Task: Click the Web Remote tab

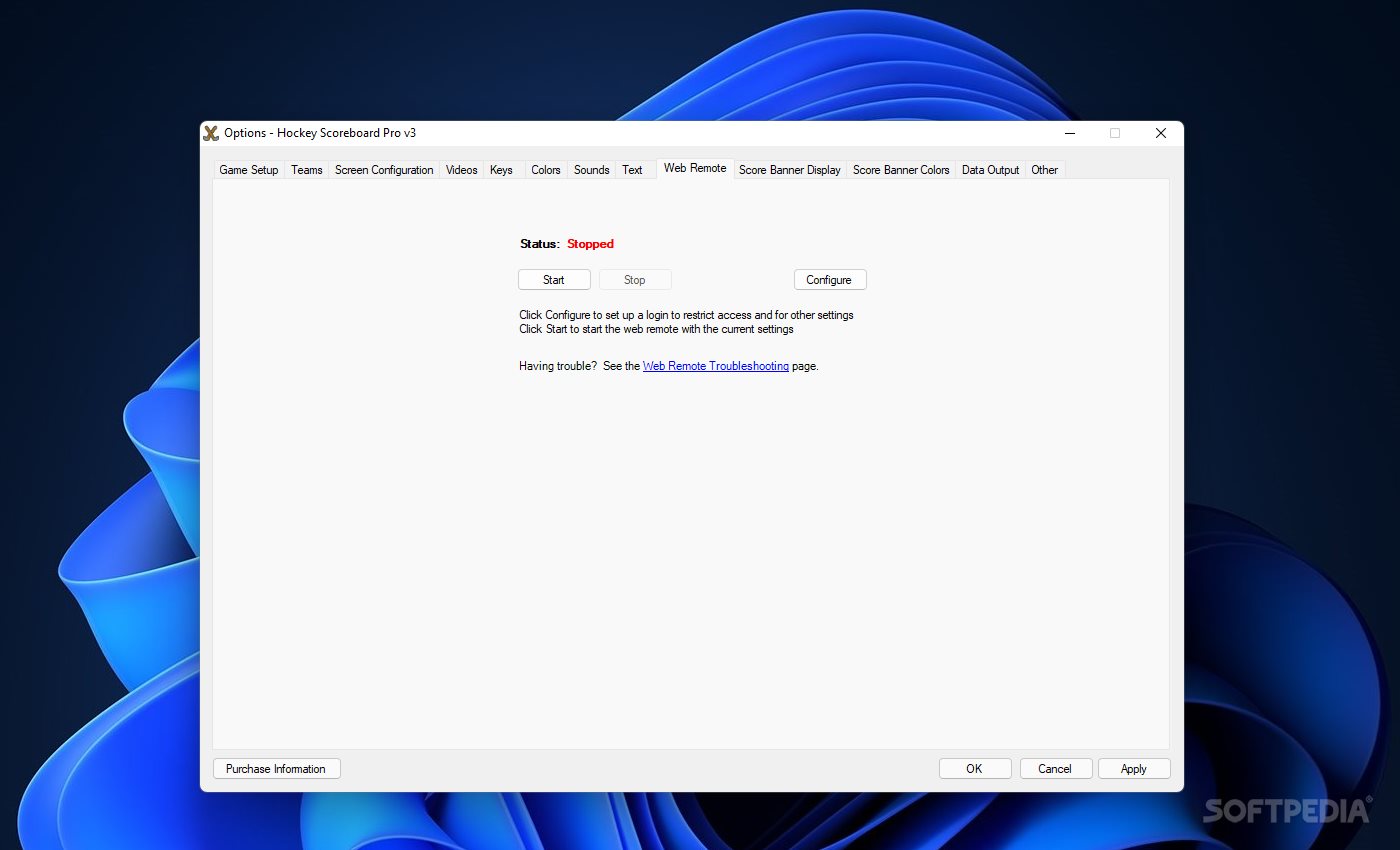Action: tap(695, 168)
